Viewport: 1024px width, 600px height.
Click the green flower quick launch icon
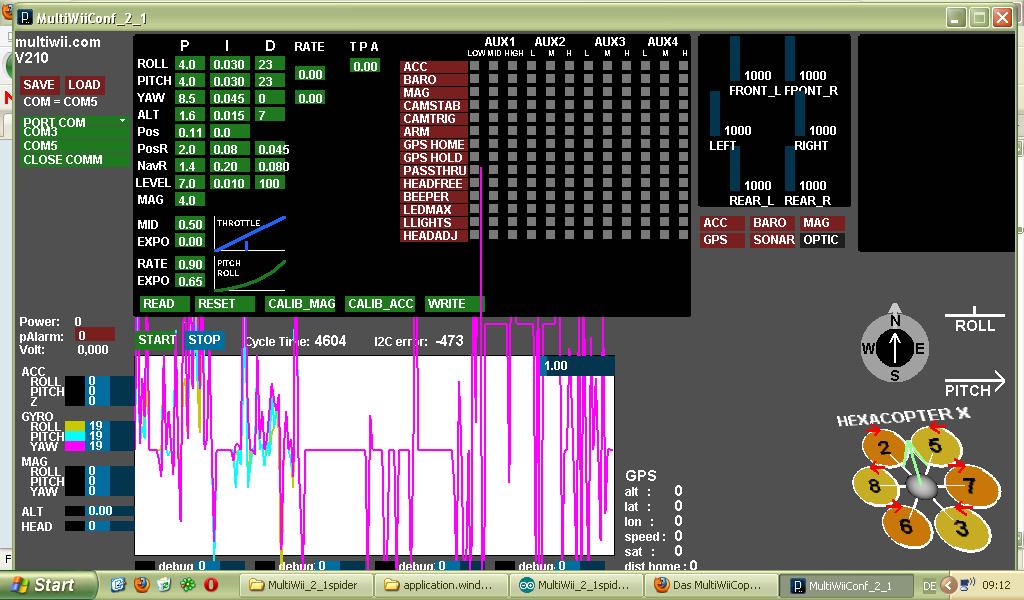click(187, 584)
